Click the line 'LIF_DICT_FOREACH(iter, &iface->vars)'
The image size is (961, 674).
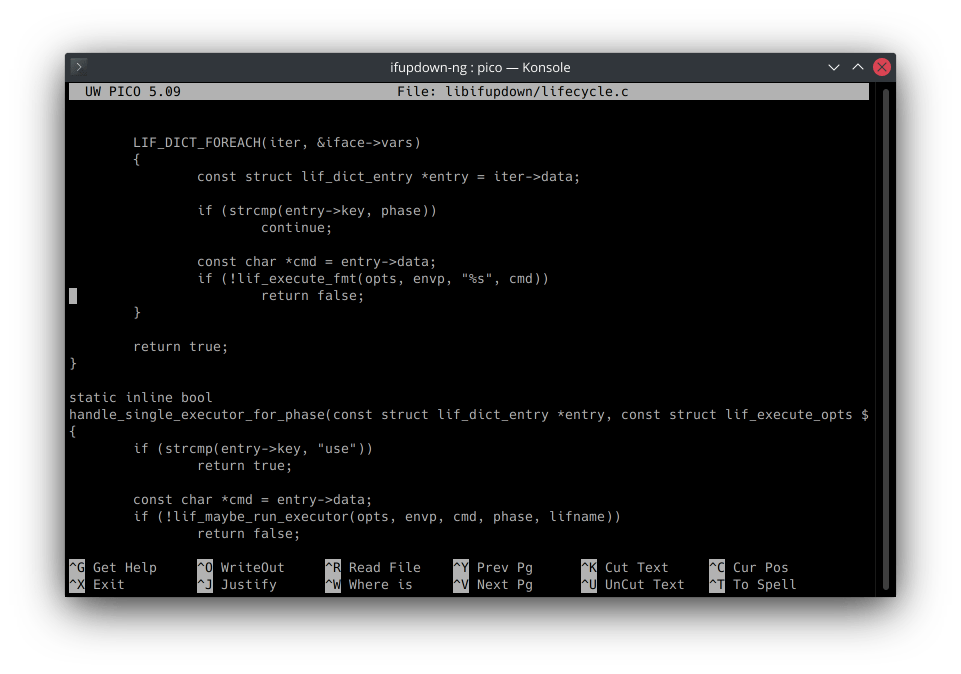pyautogui.click(x=276, y=143)
